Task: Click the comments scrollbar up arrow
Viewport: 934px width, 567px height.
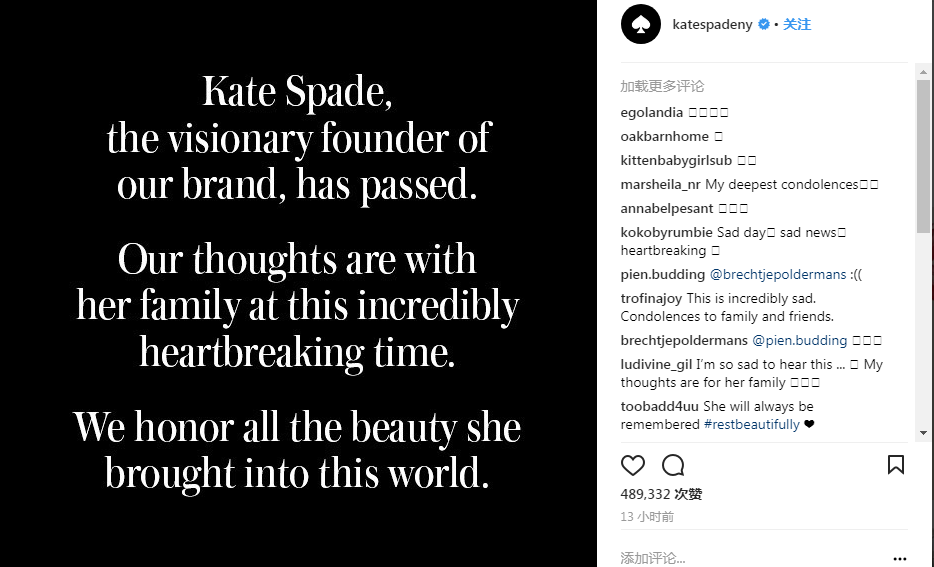Action: [923, 72]
